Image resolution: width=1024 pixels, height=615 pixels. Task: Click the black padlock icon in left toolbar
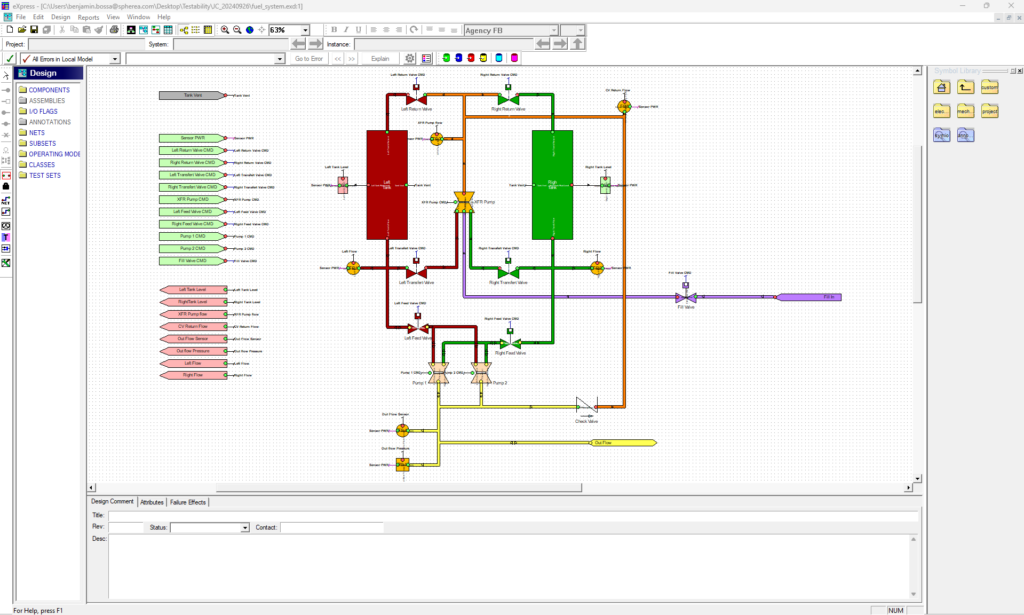click(x=6, y=187)
